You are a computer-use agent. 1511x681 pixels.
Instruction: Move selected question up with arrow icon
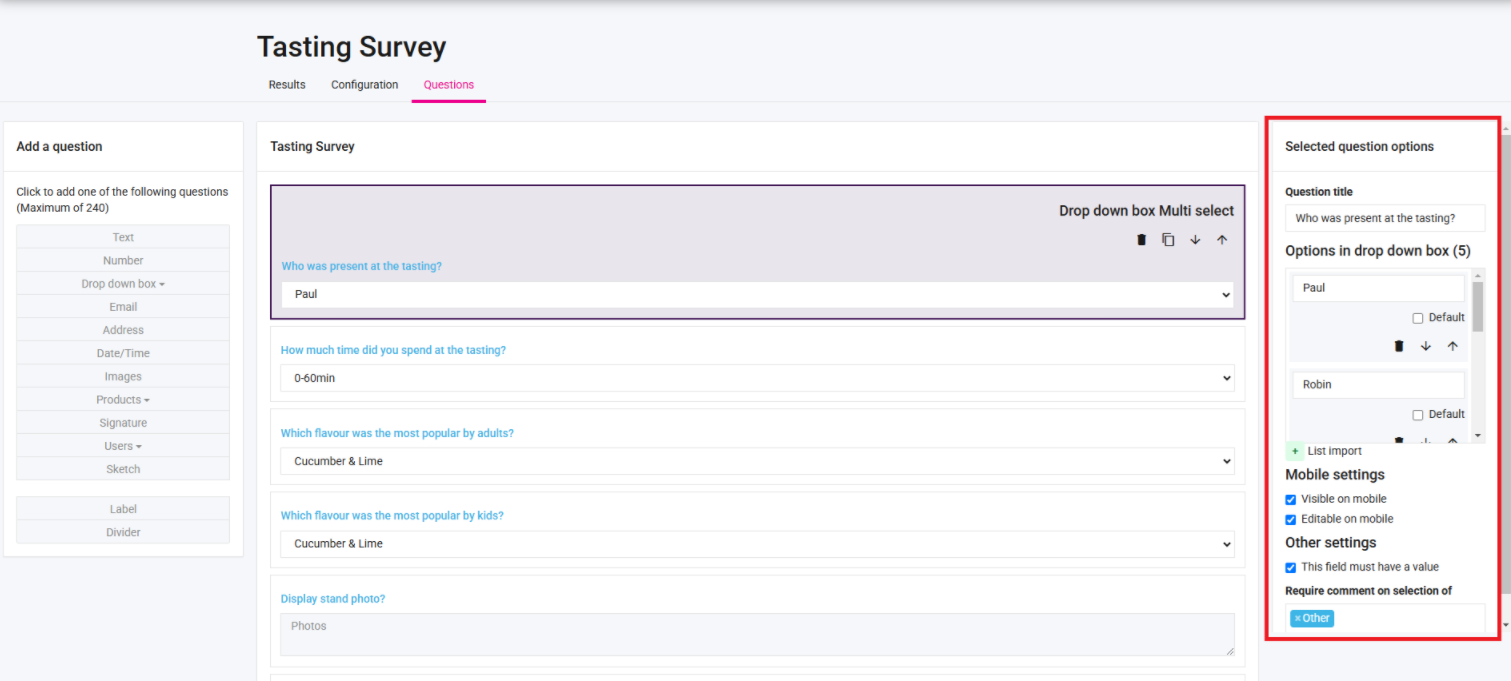click(x=1222, y=240)
